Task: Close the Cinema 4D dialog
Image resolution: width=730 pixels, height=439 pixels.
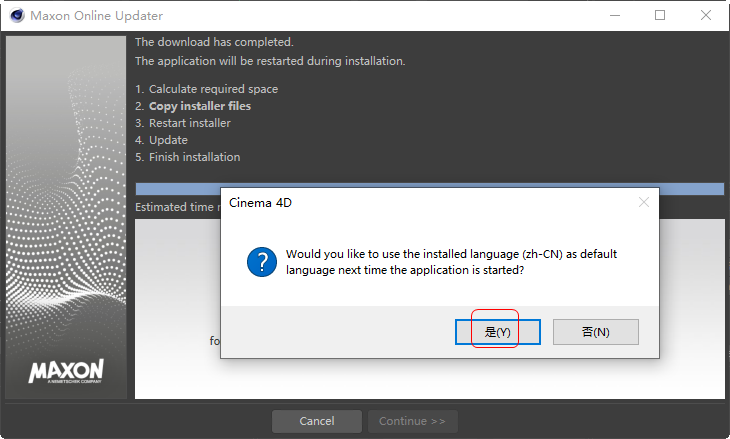Action: 643,202
